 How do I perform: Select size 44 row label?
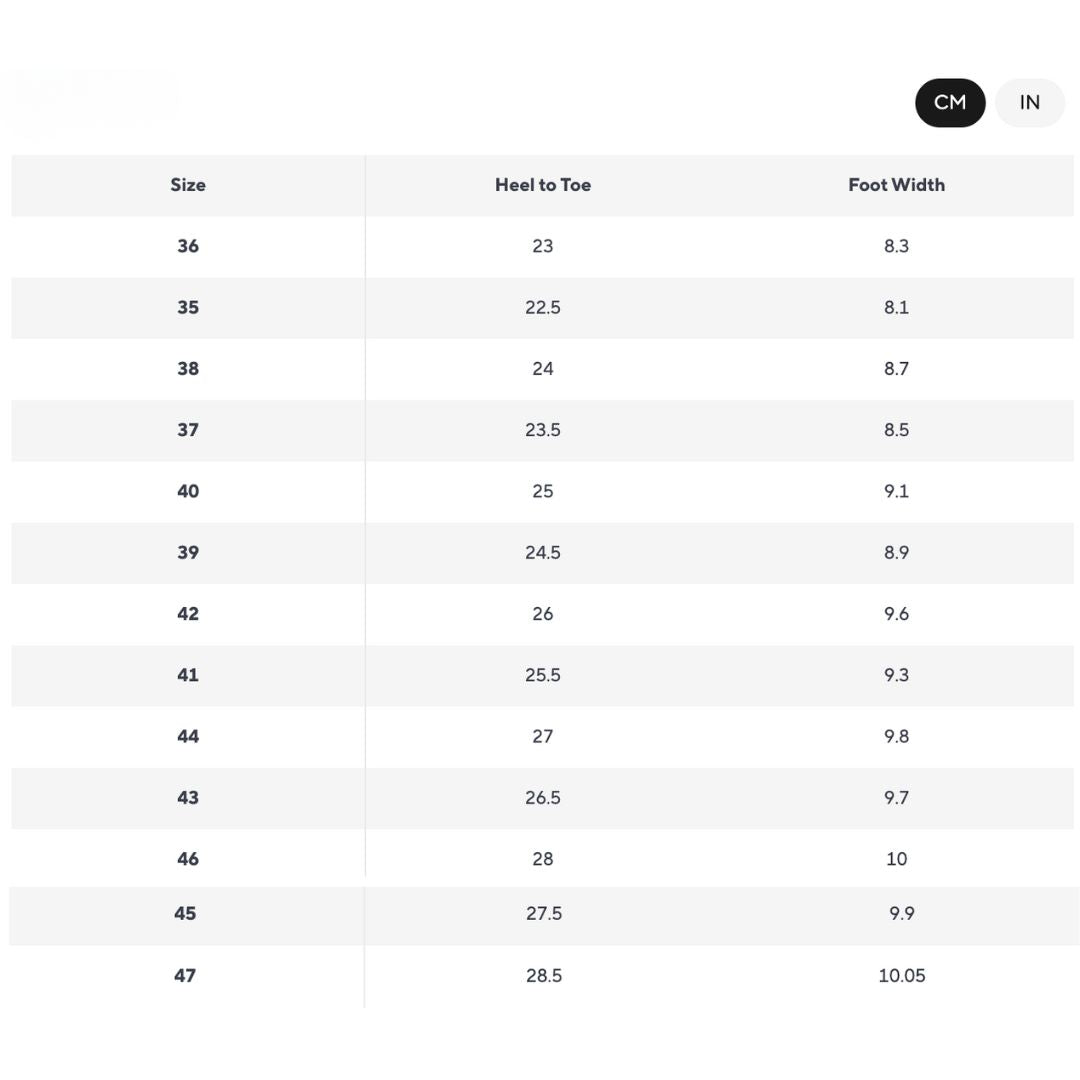188,736
